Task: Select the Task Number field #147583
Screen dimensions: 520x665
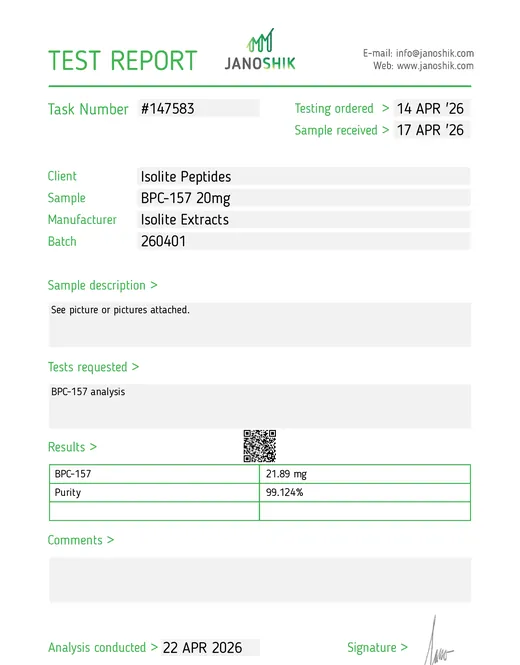Action: (198, 109)
